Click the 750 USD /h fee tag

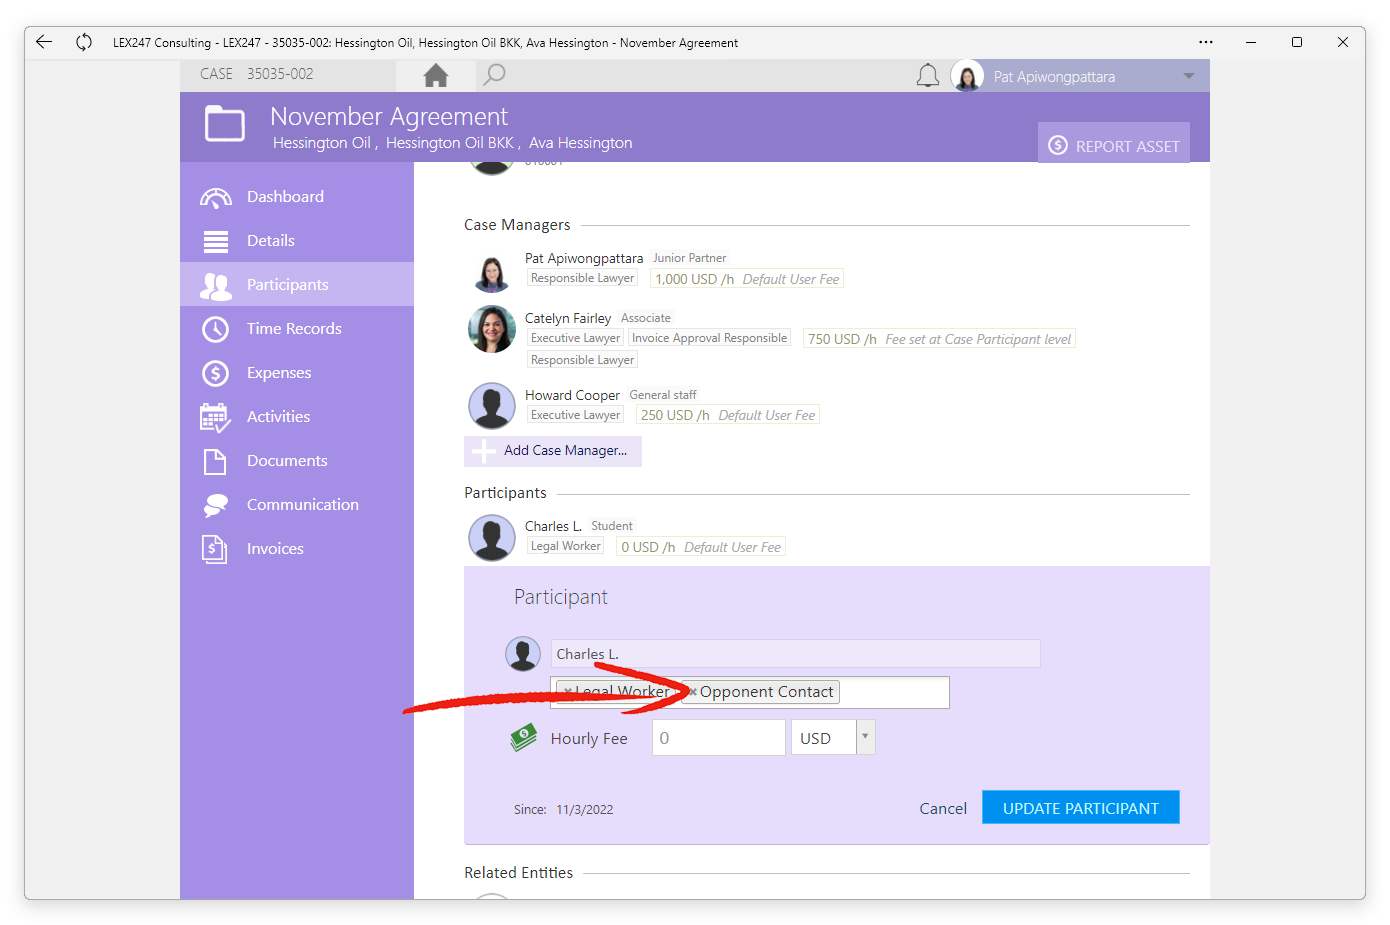pos(939,339)
